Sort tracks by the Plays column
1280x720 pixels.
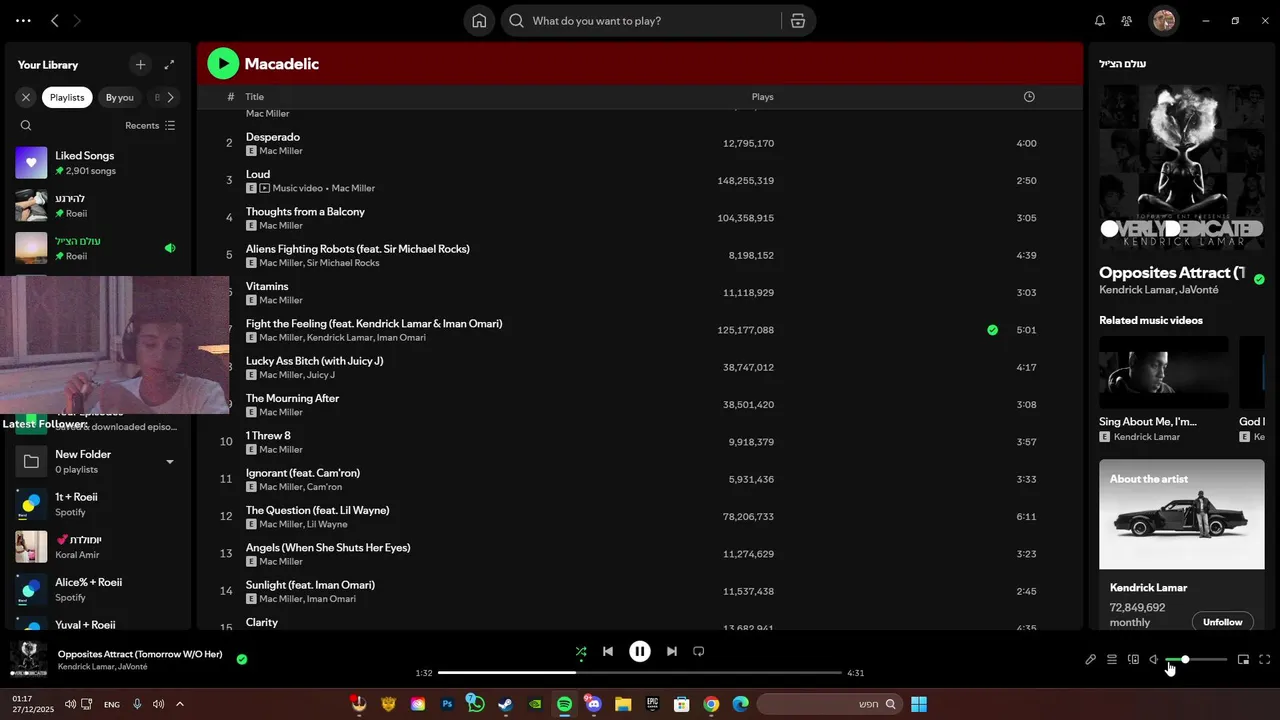coord(762,97)
